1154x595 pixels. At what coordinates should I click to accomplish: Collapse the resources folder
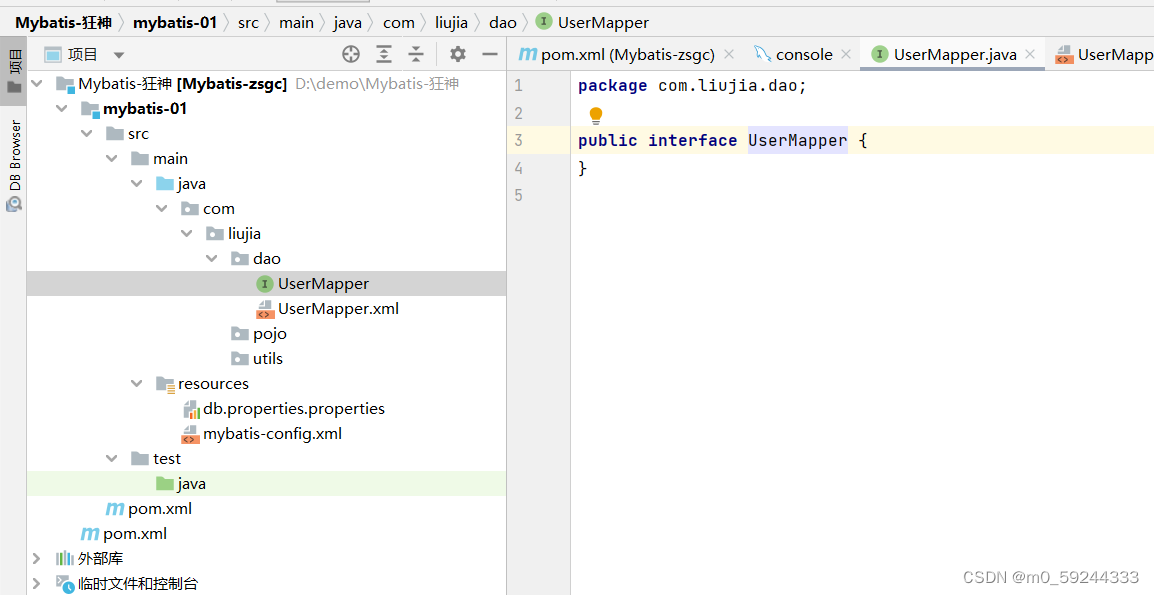pyautogui.click(x=137, y=384)
